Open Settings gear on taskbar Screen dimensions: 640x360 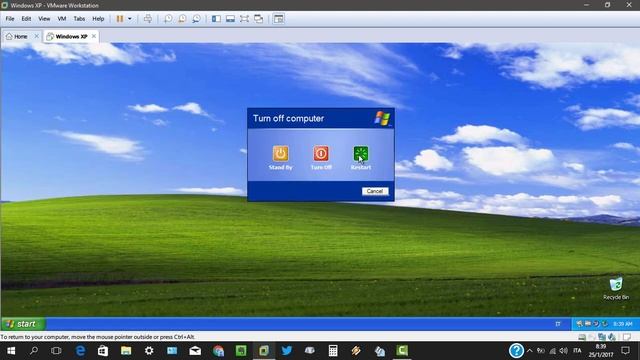(x=149, y=351)
